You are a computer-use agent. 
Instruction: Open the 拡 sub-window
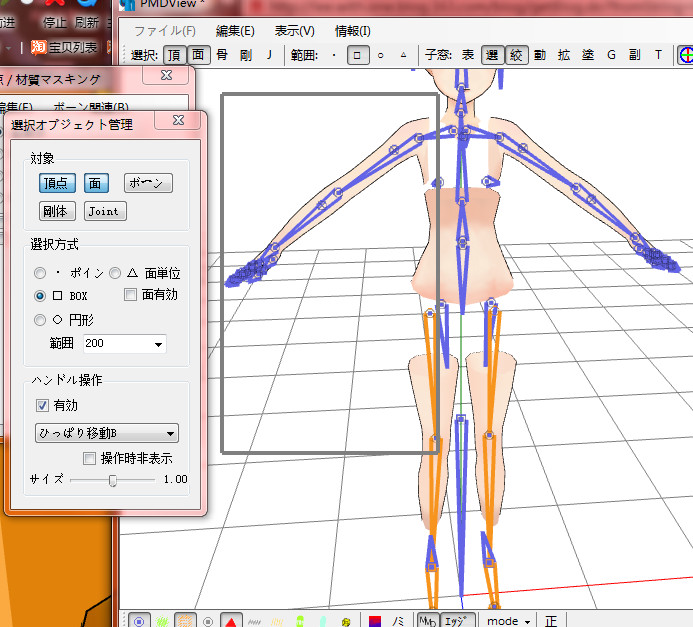click(564, 55)
